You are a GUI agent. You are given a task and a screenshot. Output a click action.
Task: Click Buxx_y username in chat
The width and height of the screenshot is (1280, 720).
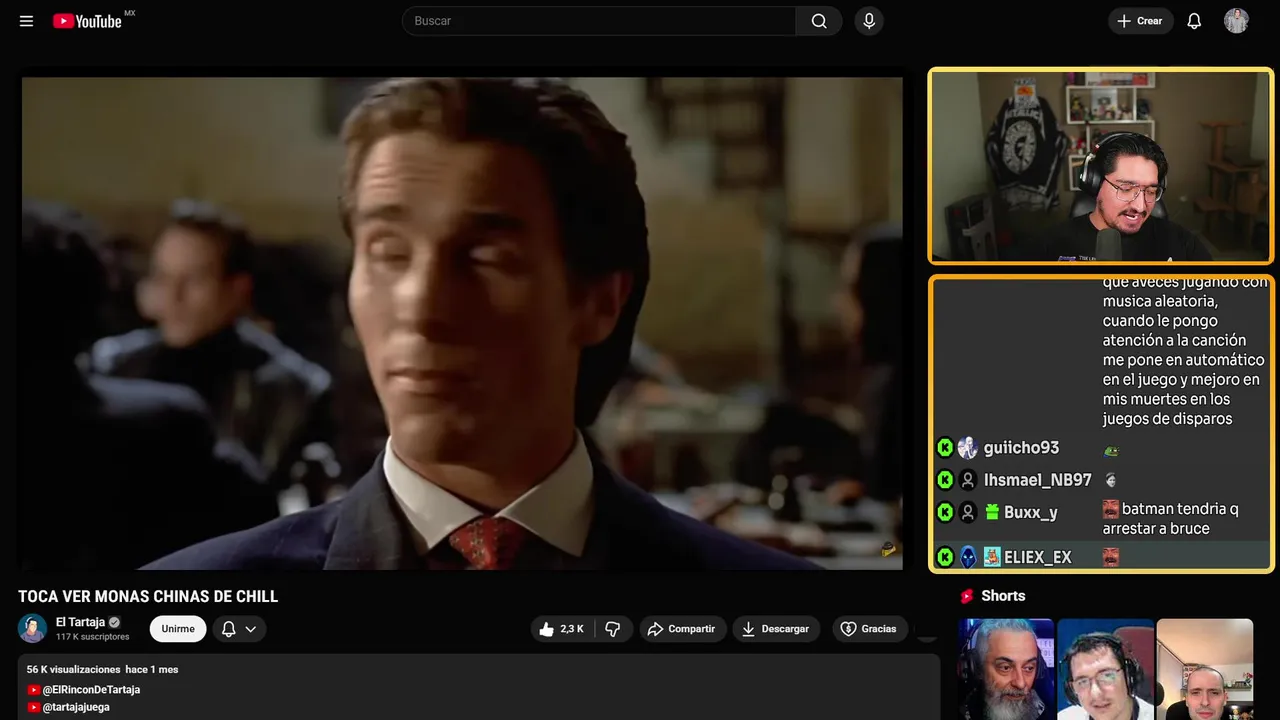1030,512
